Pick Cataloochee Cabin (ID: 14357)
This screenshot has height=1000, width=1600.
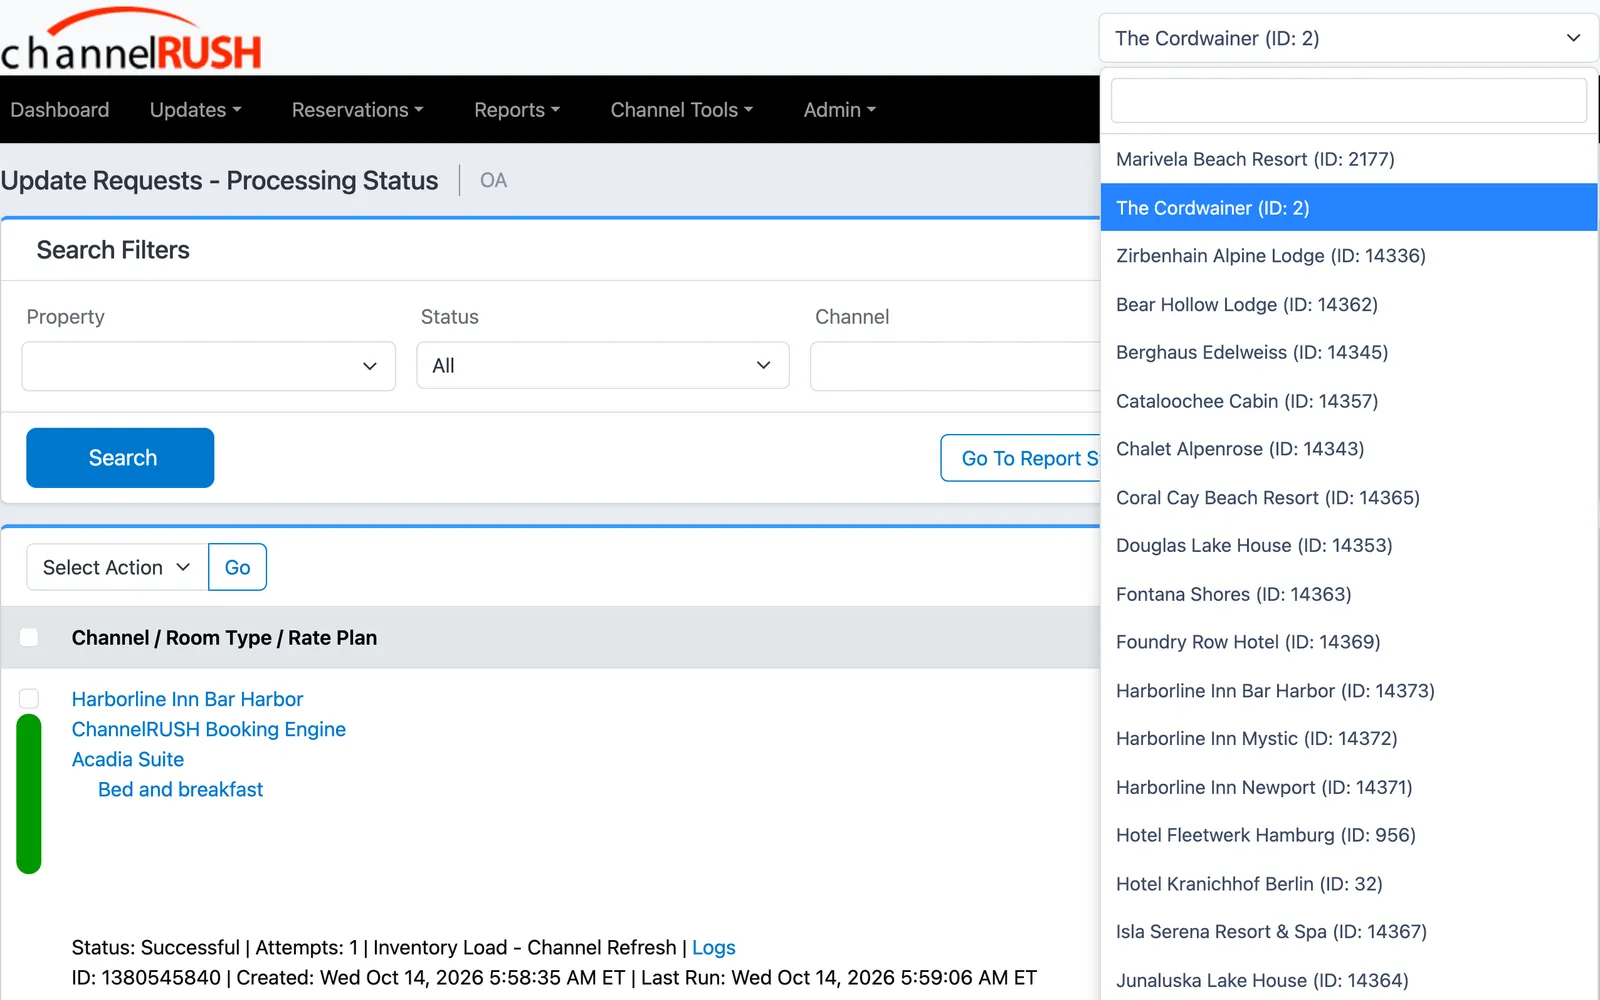click(x=1348, y=401)
